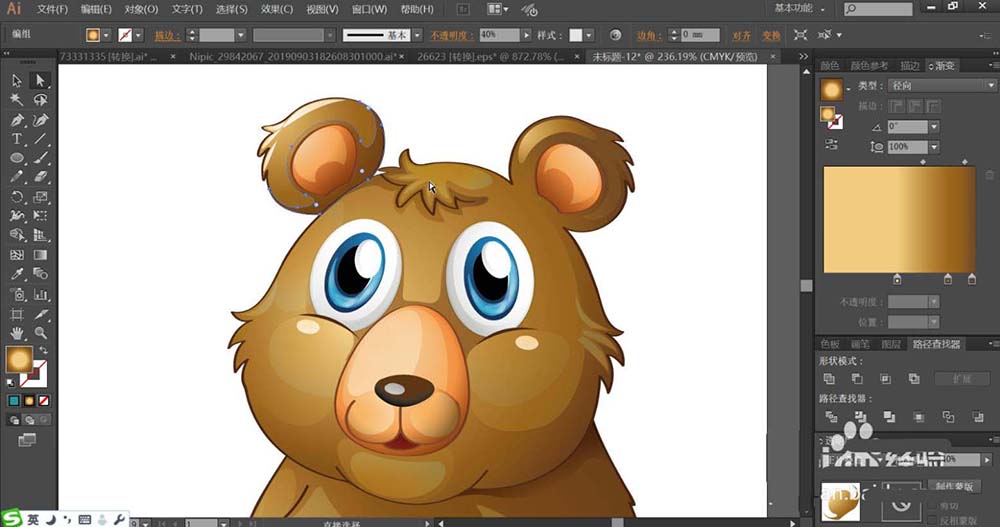Screen dimensions: 1000x527
Task: Click leftmost gradient color stop
Action: click(x=897, y=279)
